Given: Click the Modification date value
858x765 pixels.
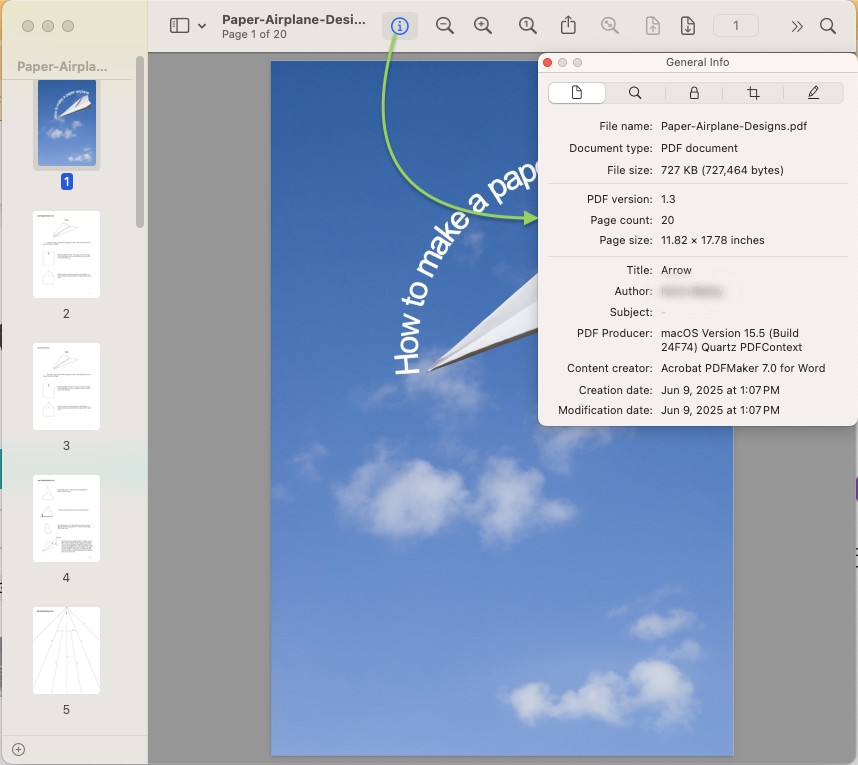Looking at the screenshot, I should click(x=720, y=410).
